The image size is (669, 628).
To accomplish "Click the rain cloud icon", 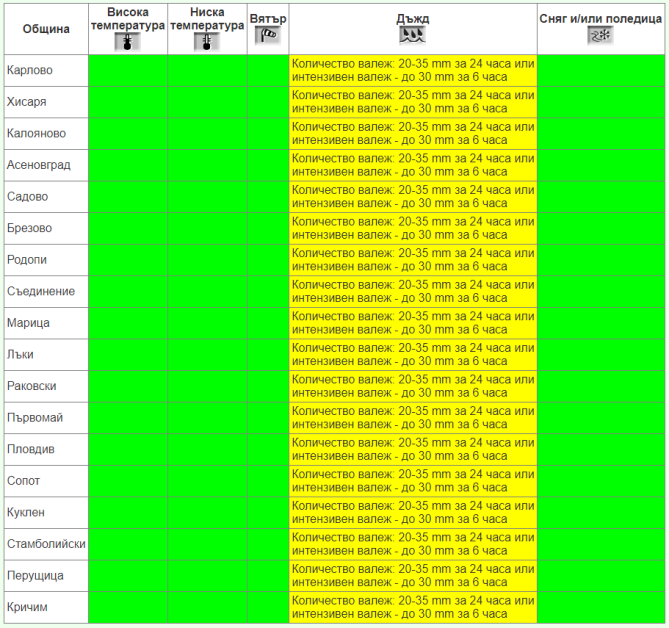I will click(x=412, y=35).
